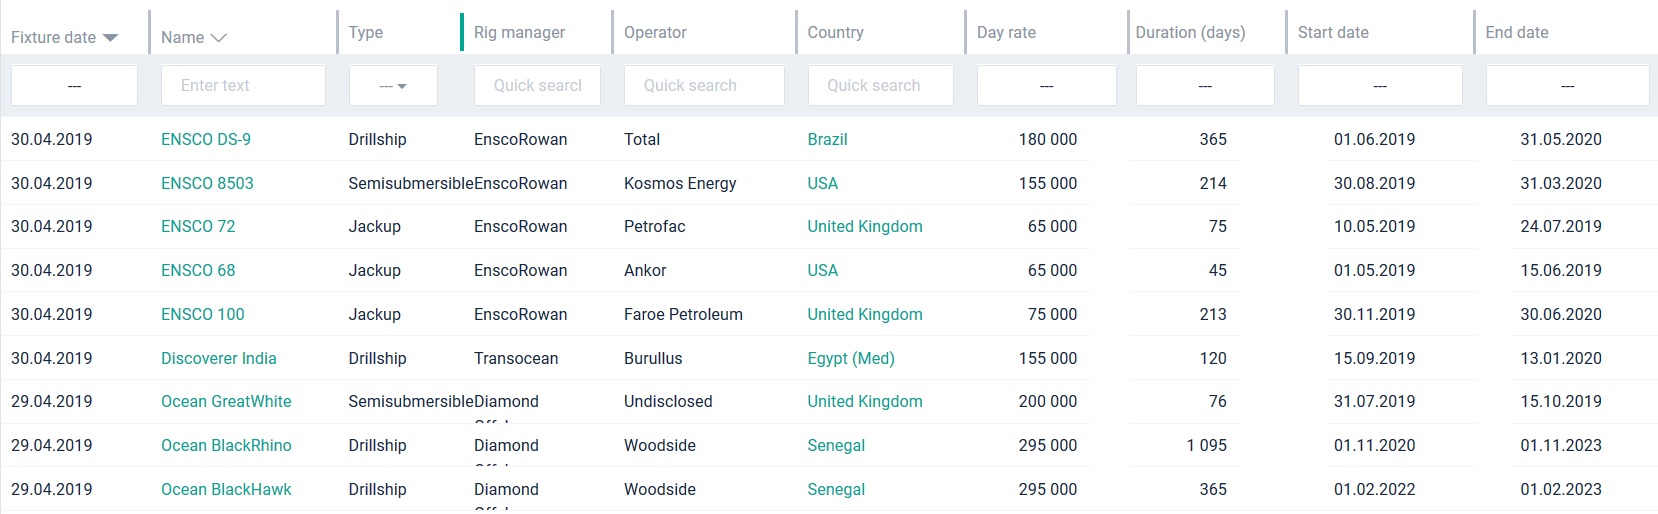Click the Rig manager column header
This screenshot has width=1658, height=514.
pos(519,33)
